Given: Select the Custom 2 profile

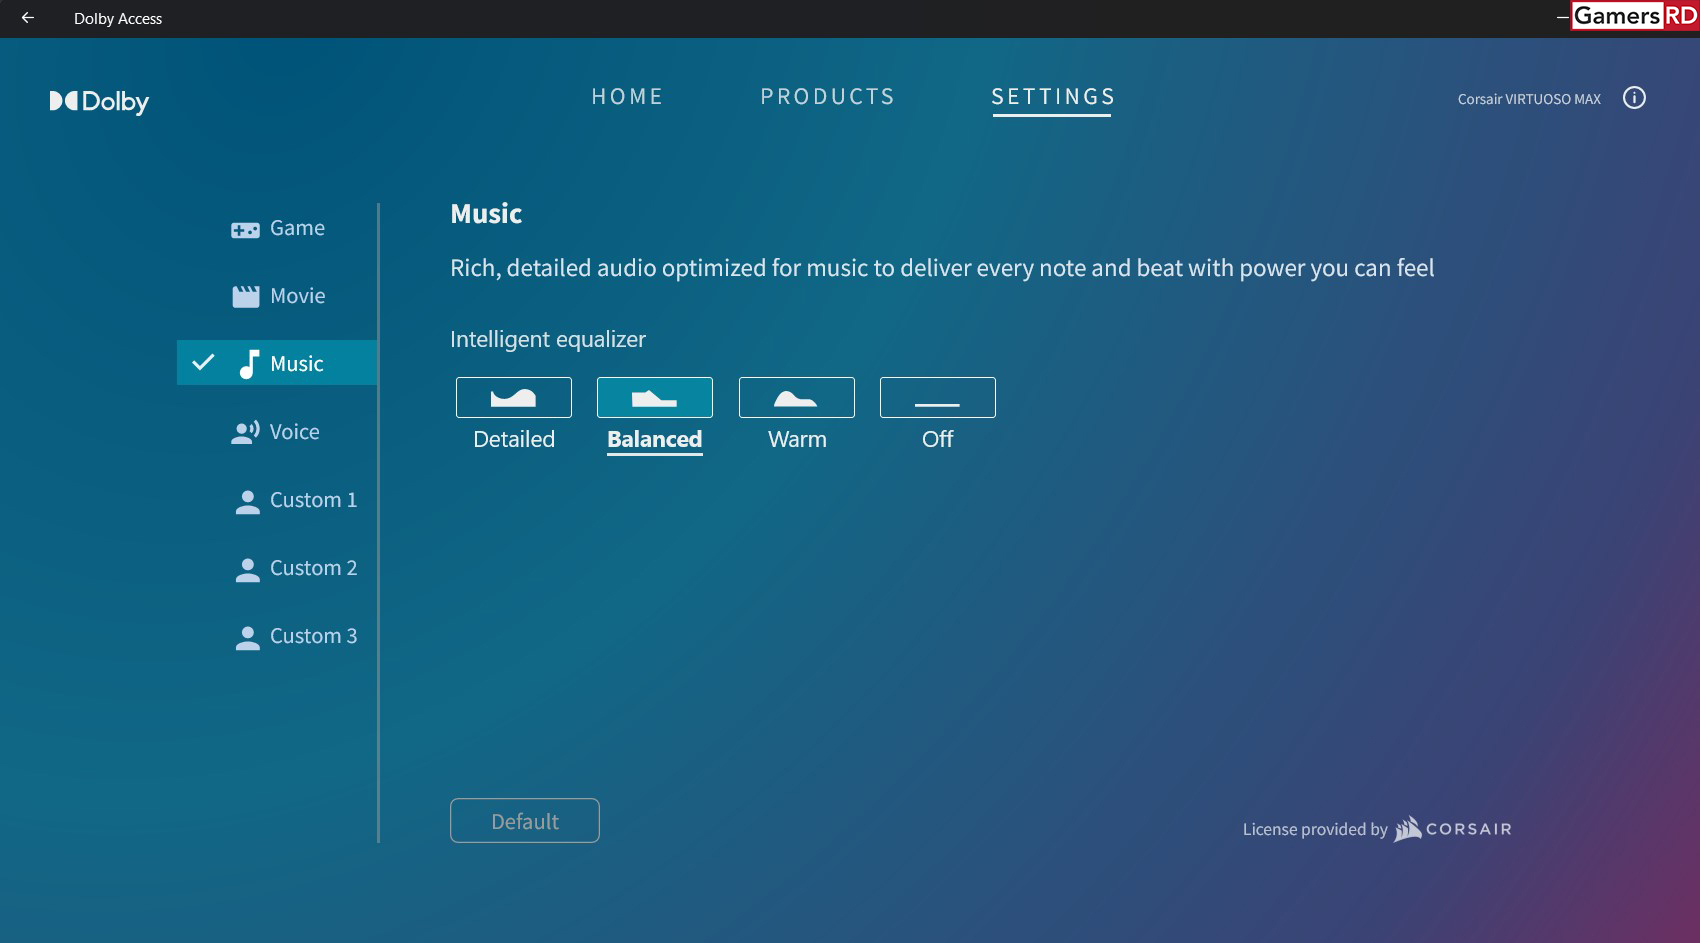Looking at the screenshot, I should (x=278, y=568).
